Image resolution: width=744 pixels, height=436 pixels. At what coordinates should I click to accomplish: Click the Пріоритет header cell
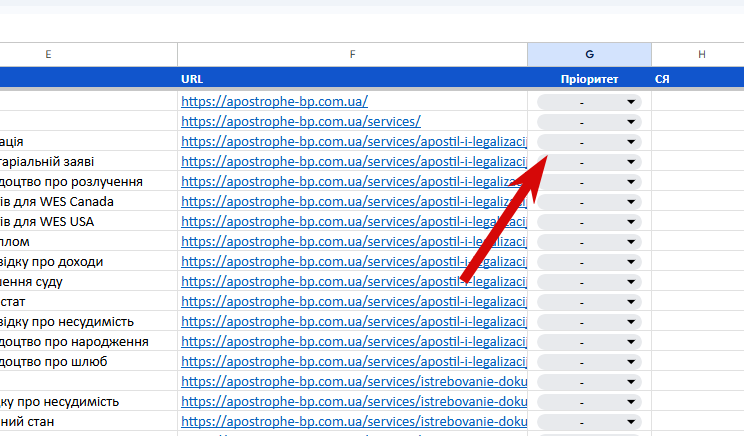tap(589, 79)
